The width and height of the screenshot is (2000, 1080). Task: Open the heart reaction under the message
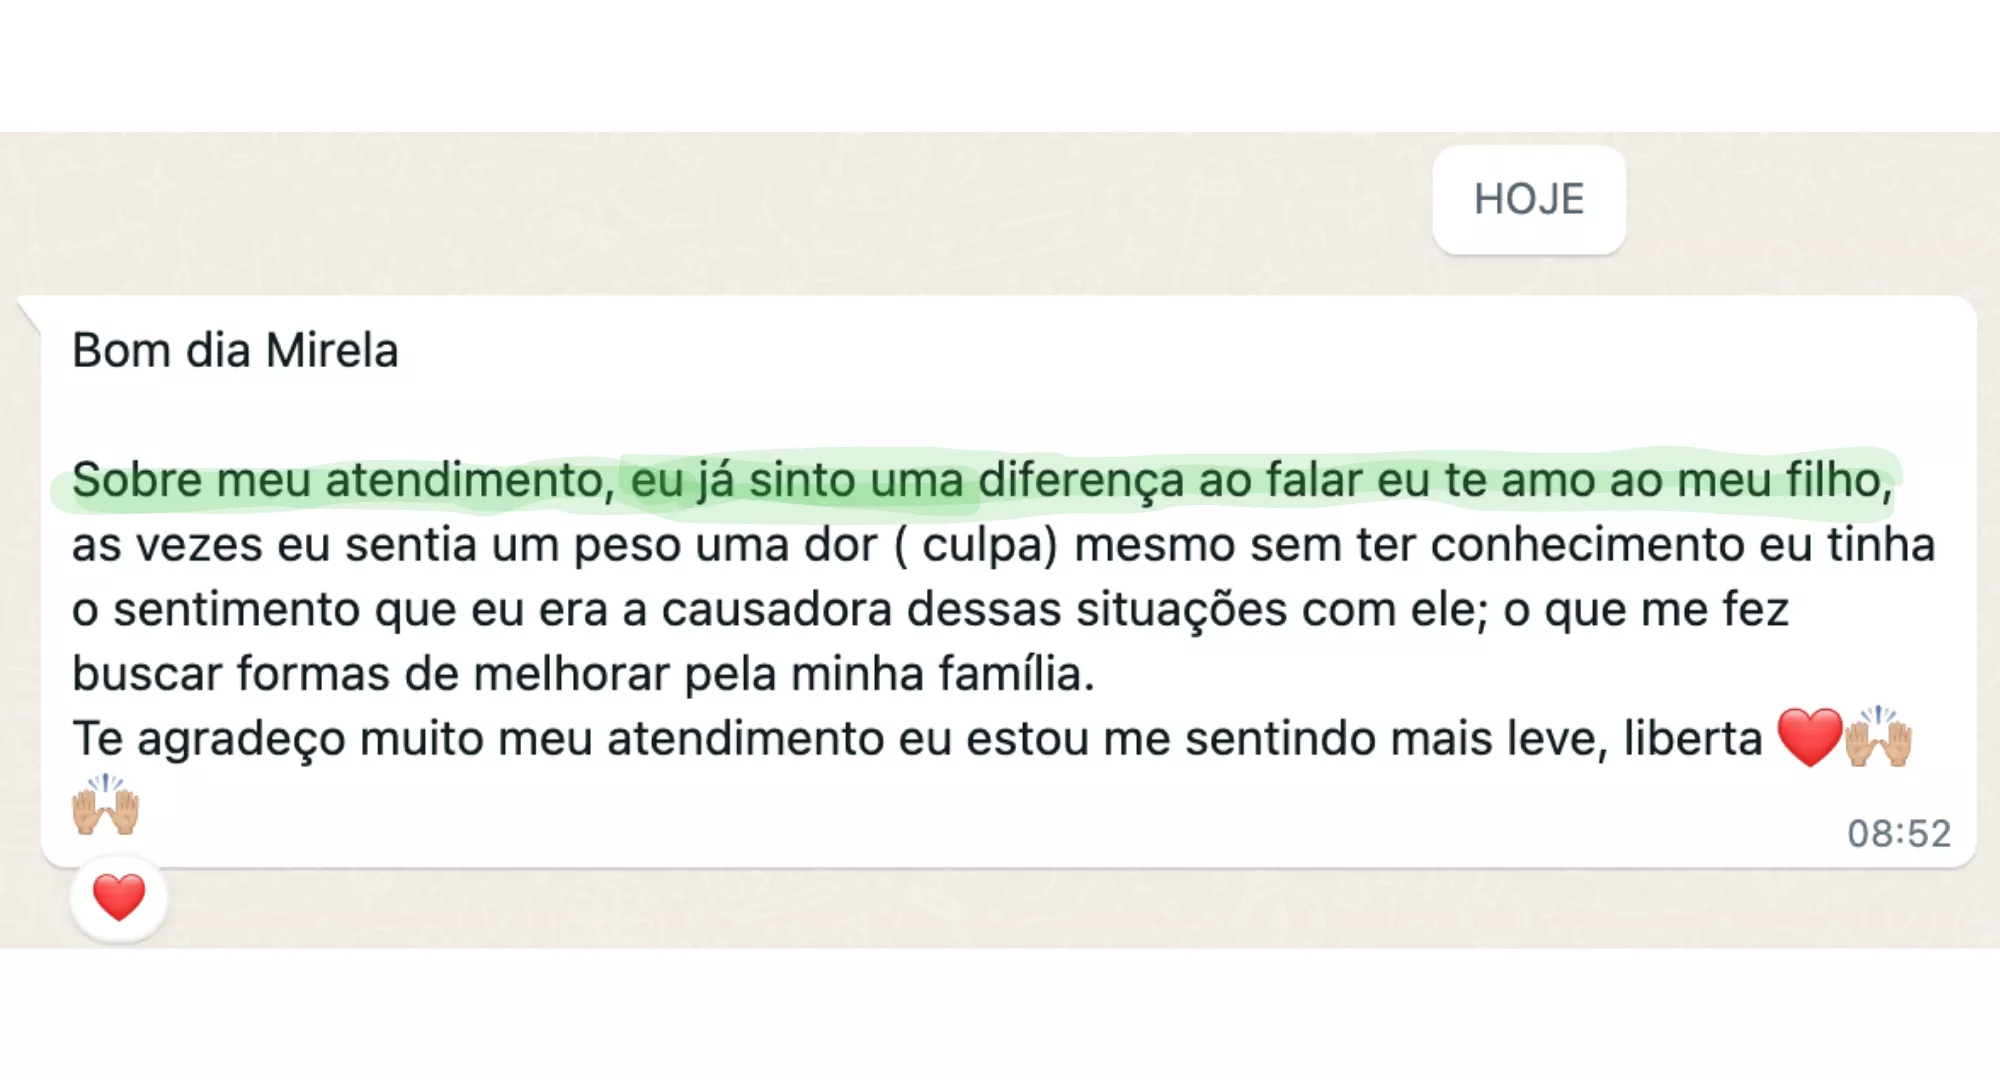coord(119,897)
